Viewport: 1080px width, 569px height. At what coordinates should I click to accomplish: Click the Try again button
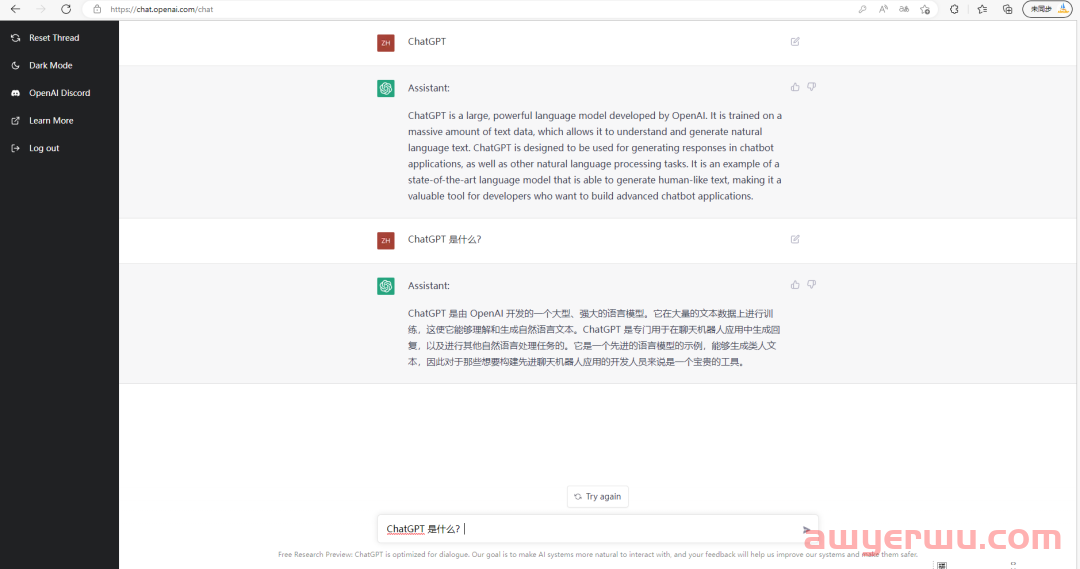[597, 497]
